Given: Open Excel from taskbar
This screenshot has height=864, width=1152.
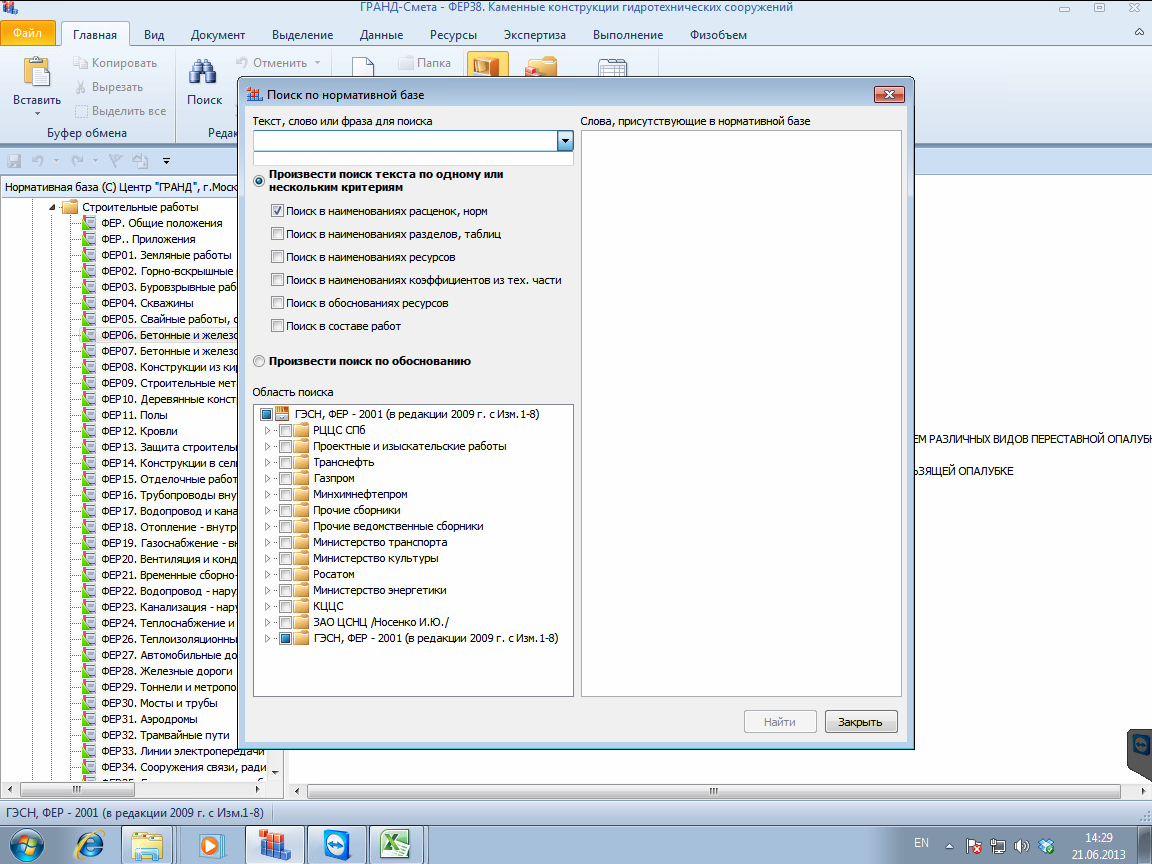Looking at the screenshot, I should 397,845.
